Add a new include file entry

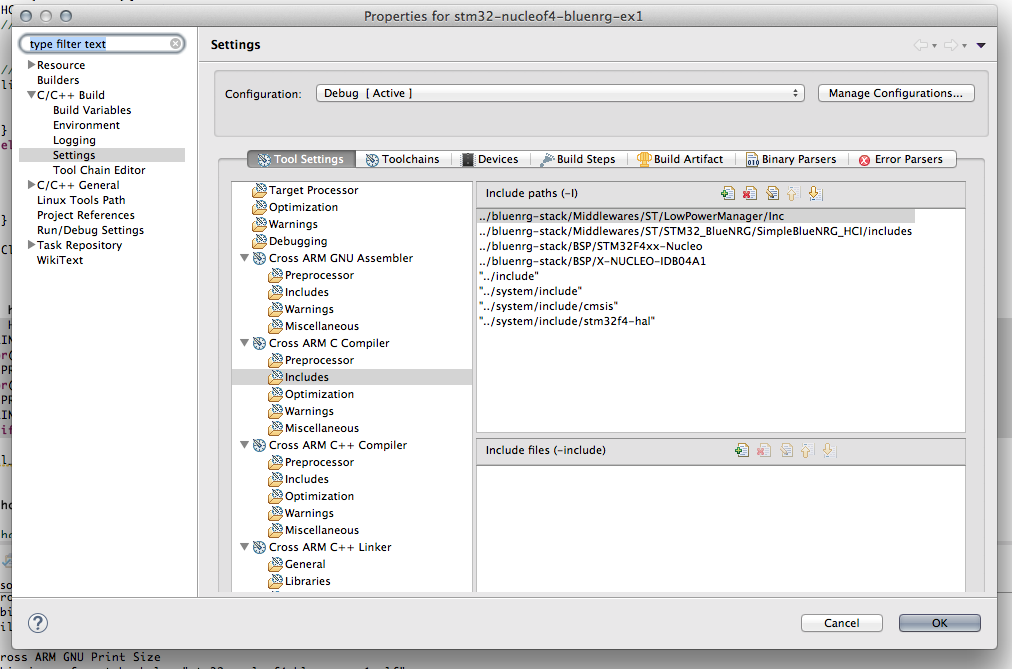[x=742, y=450]
